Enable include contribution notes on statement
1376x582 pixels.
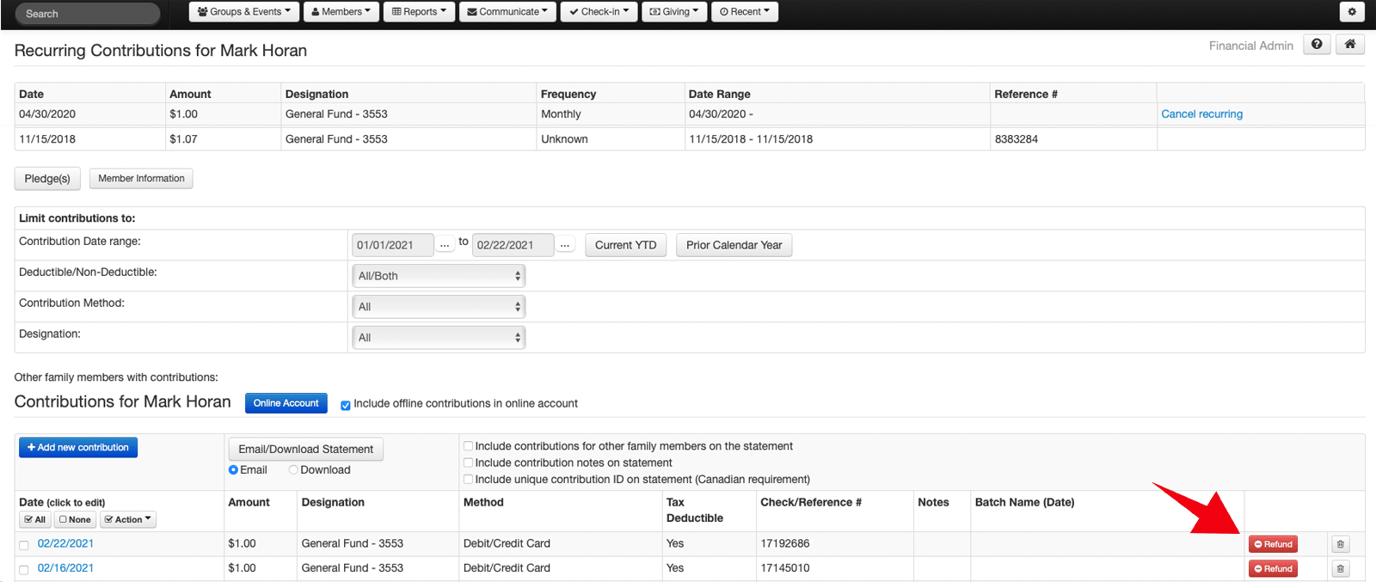coord(467,462)
